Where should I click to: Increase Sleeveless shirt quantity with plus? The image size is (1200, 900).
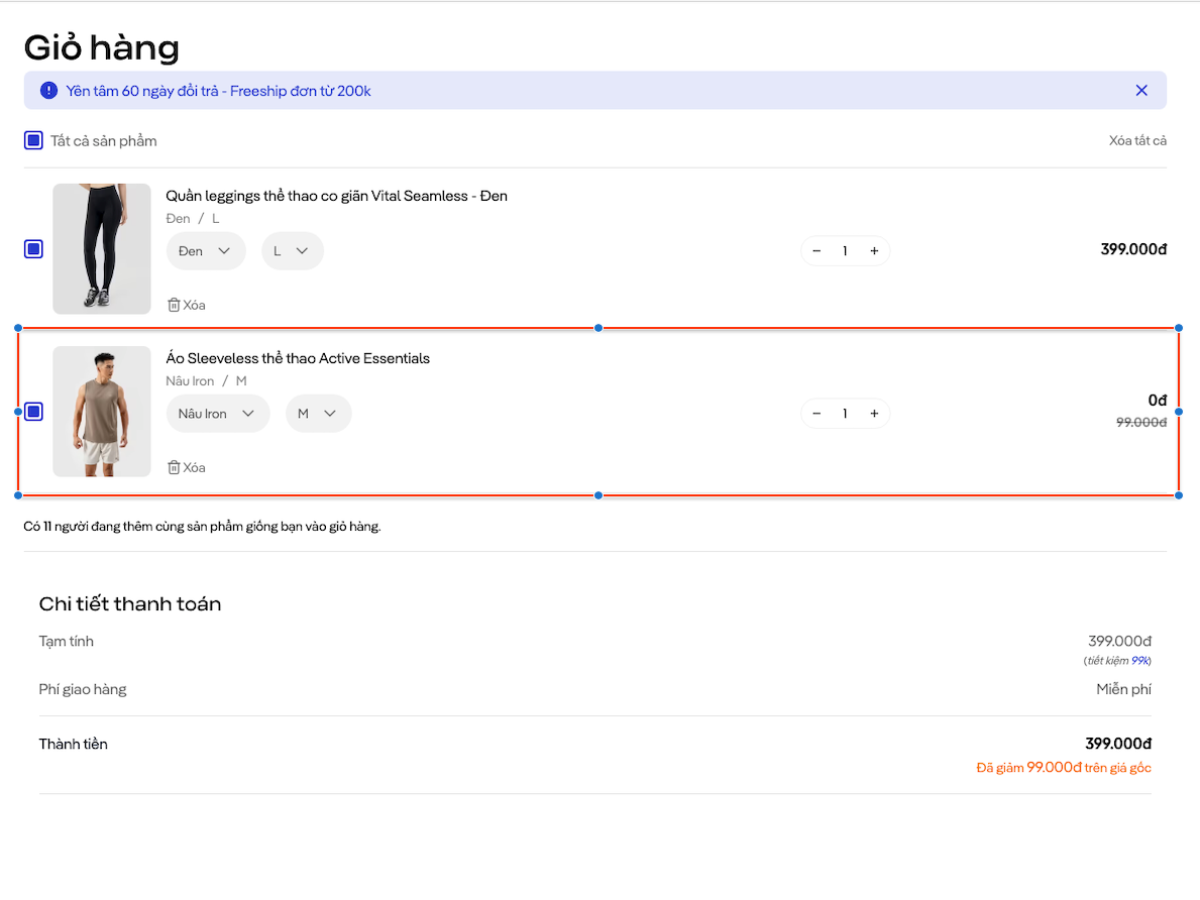pos(874,414)
